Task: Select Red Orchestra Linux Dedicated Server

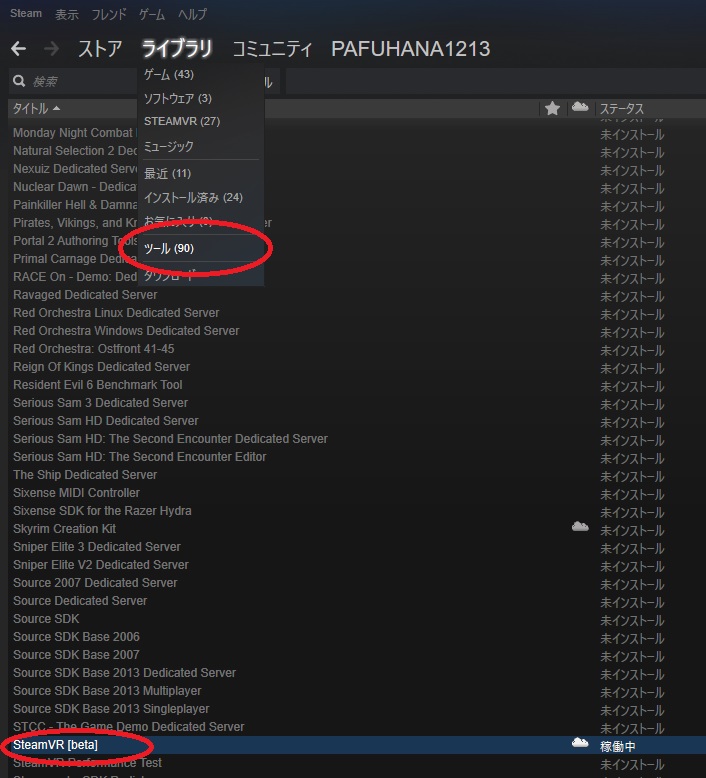Action: tap(116, 313)
